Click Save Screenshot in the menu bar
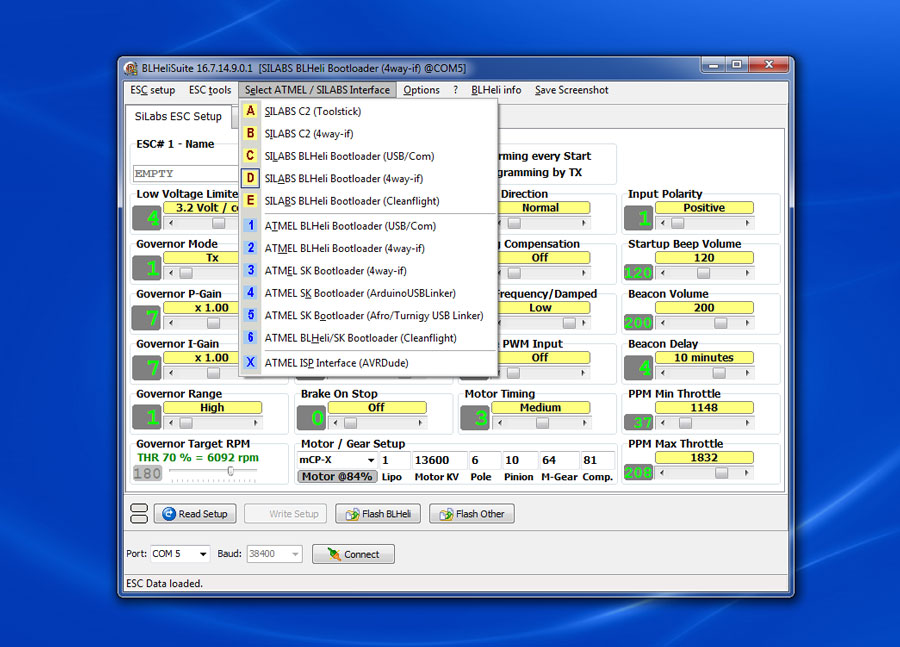 click(572, 90)
